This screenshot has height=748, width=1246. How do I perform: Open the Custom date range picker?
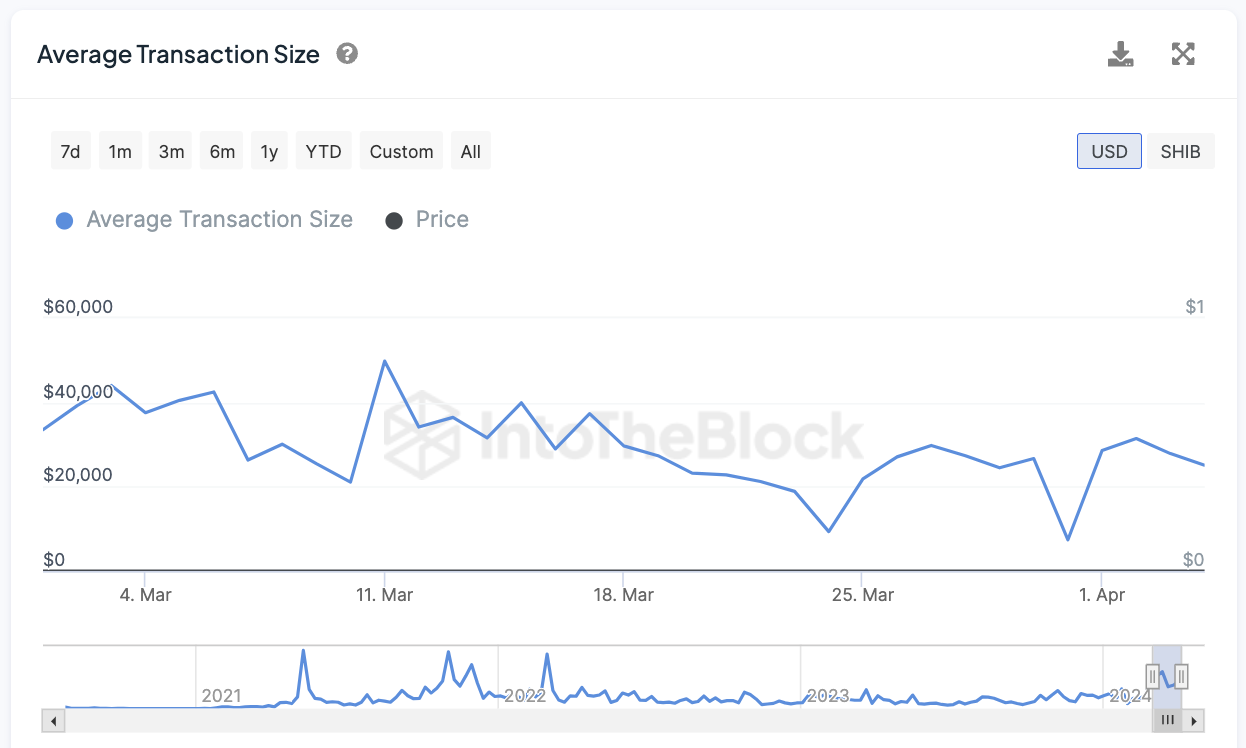(401, 152)
